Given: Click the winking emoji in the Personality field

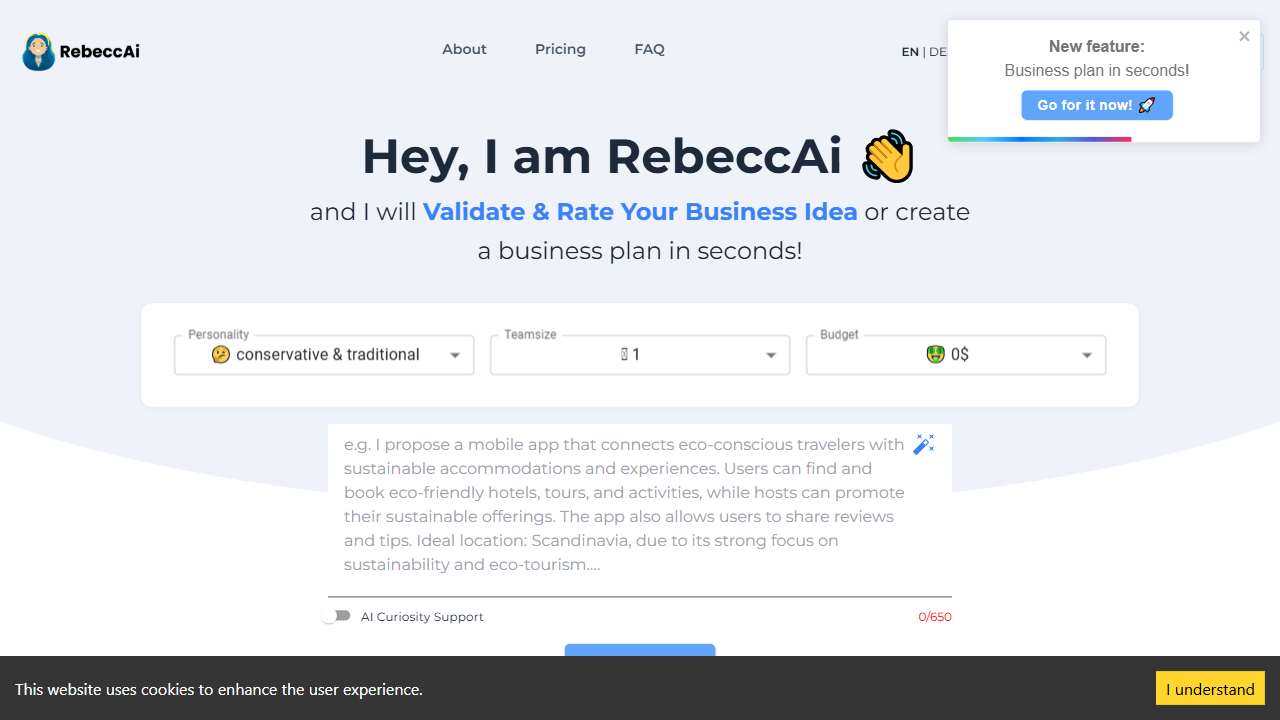Looking at the screenshot, I should (221, 354).
